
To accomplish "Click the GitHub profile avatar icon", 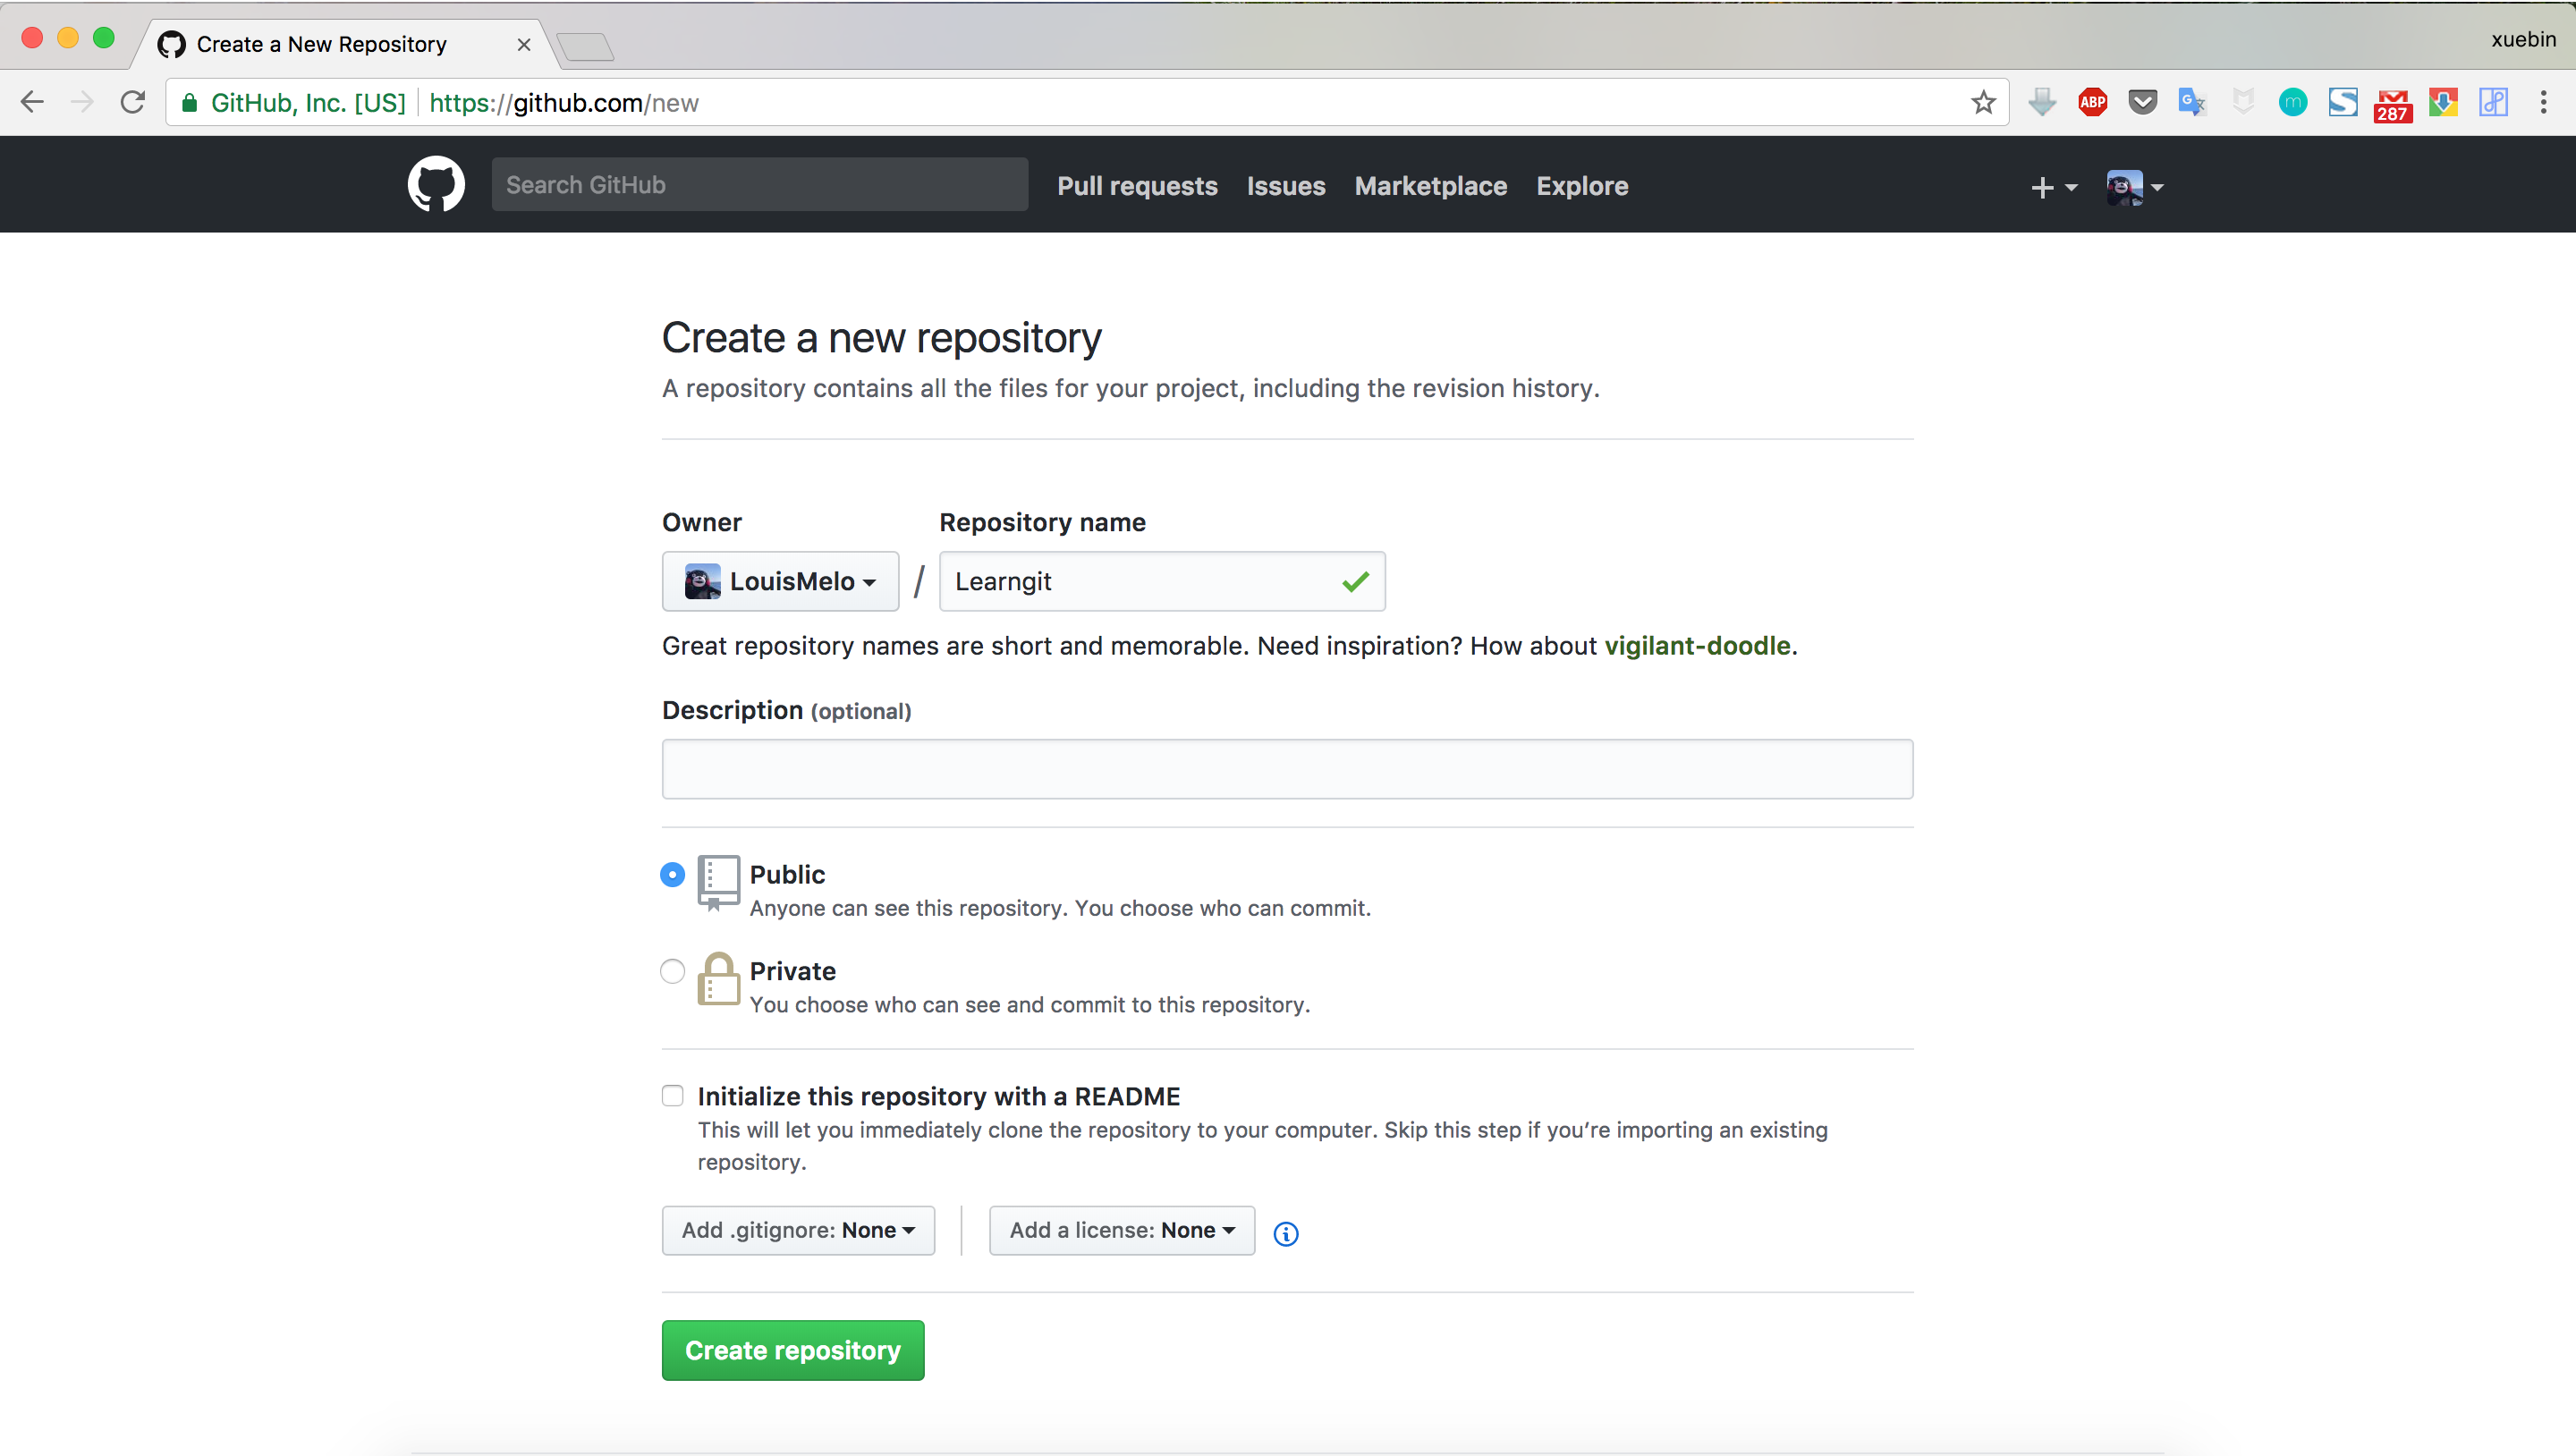I will 2125,186.
